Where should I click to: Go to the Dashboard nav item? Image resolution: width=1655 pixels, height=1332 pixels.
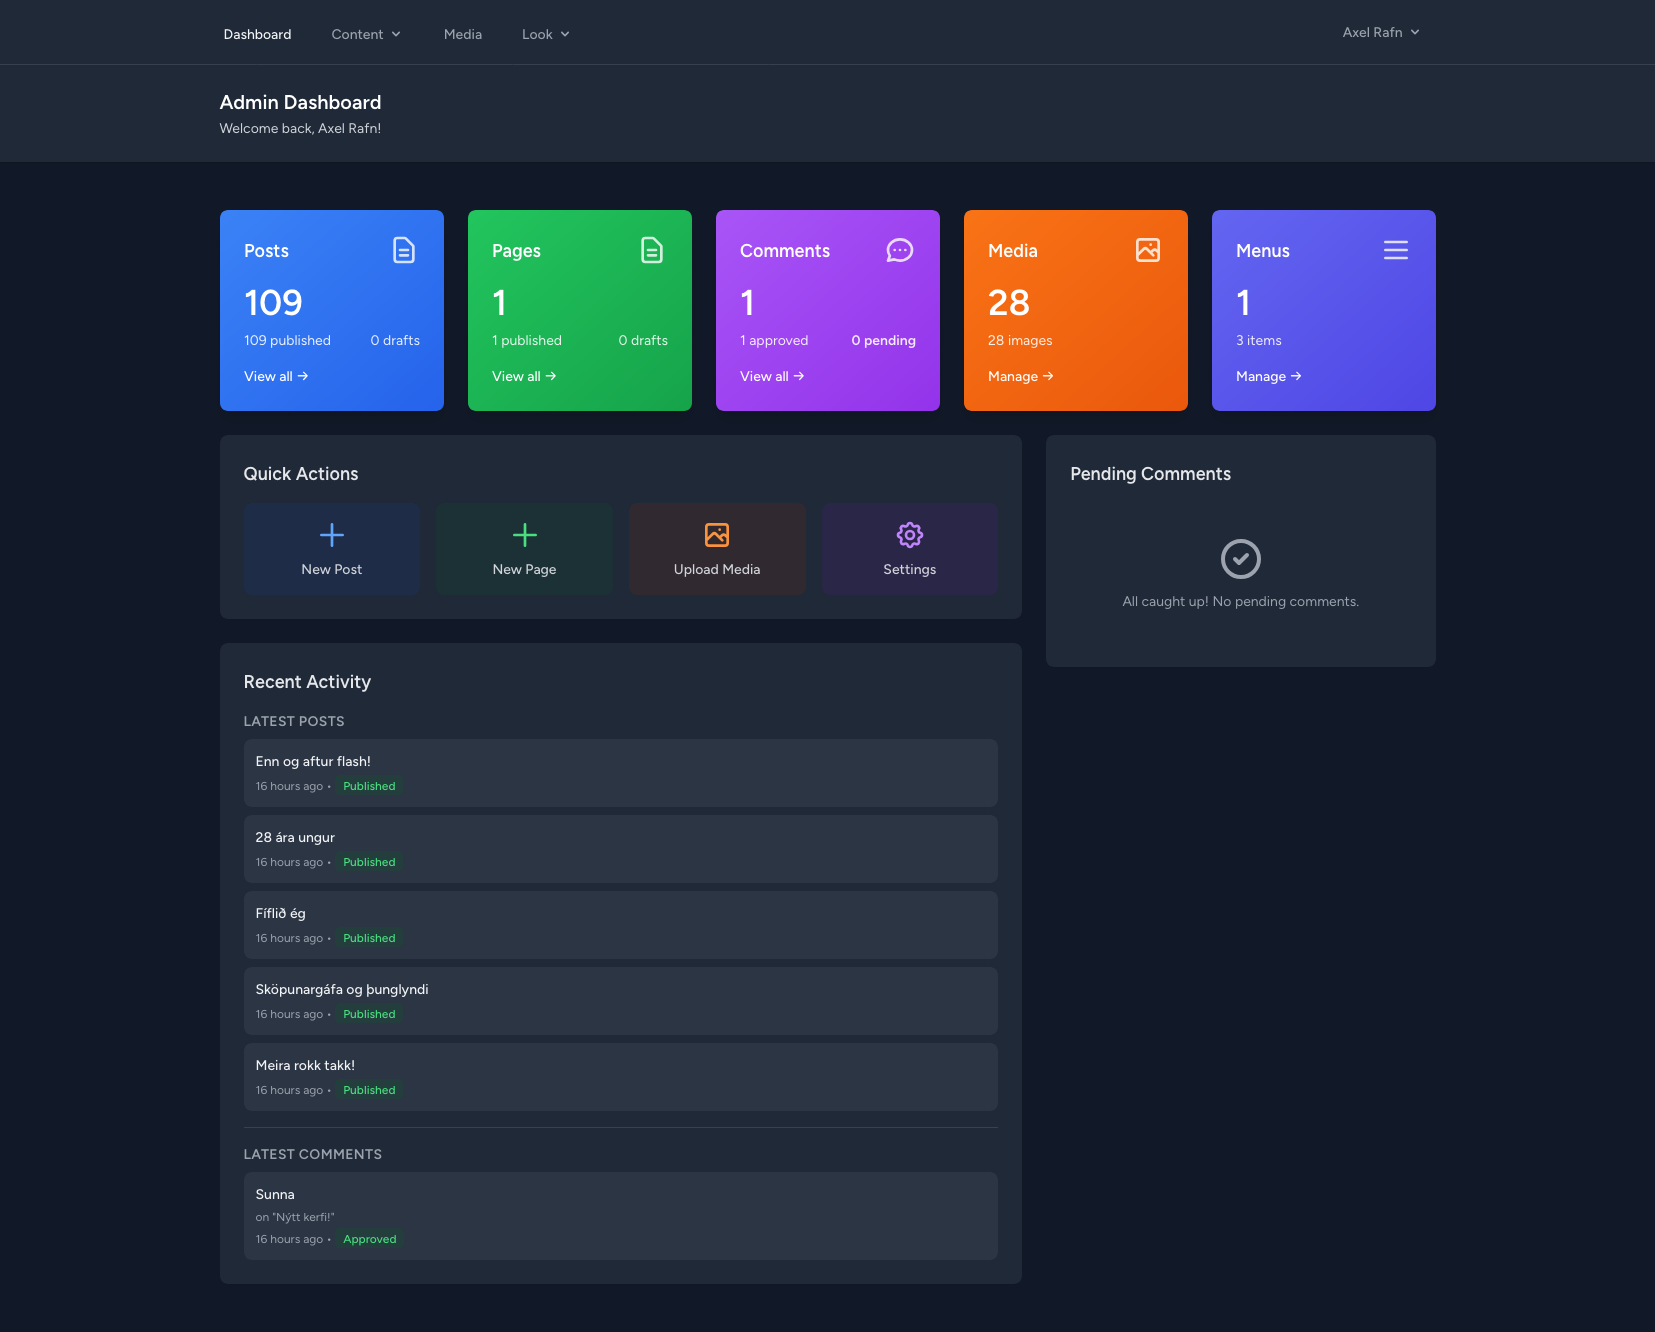tap(257, 34)
